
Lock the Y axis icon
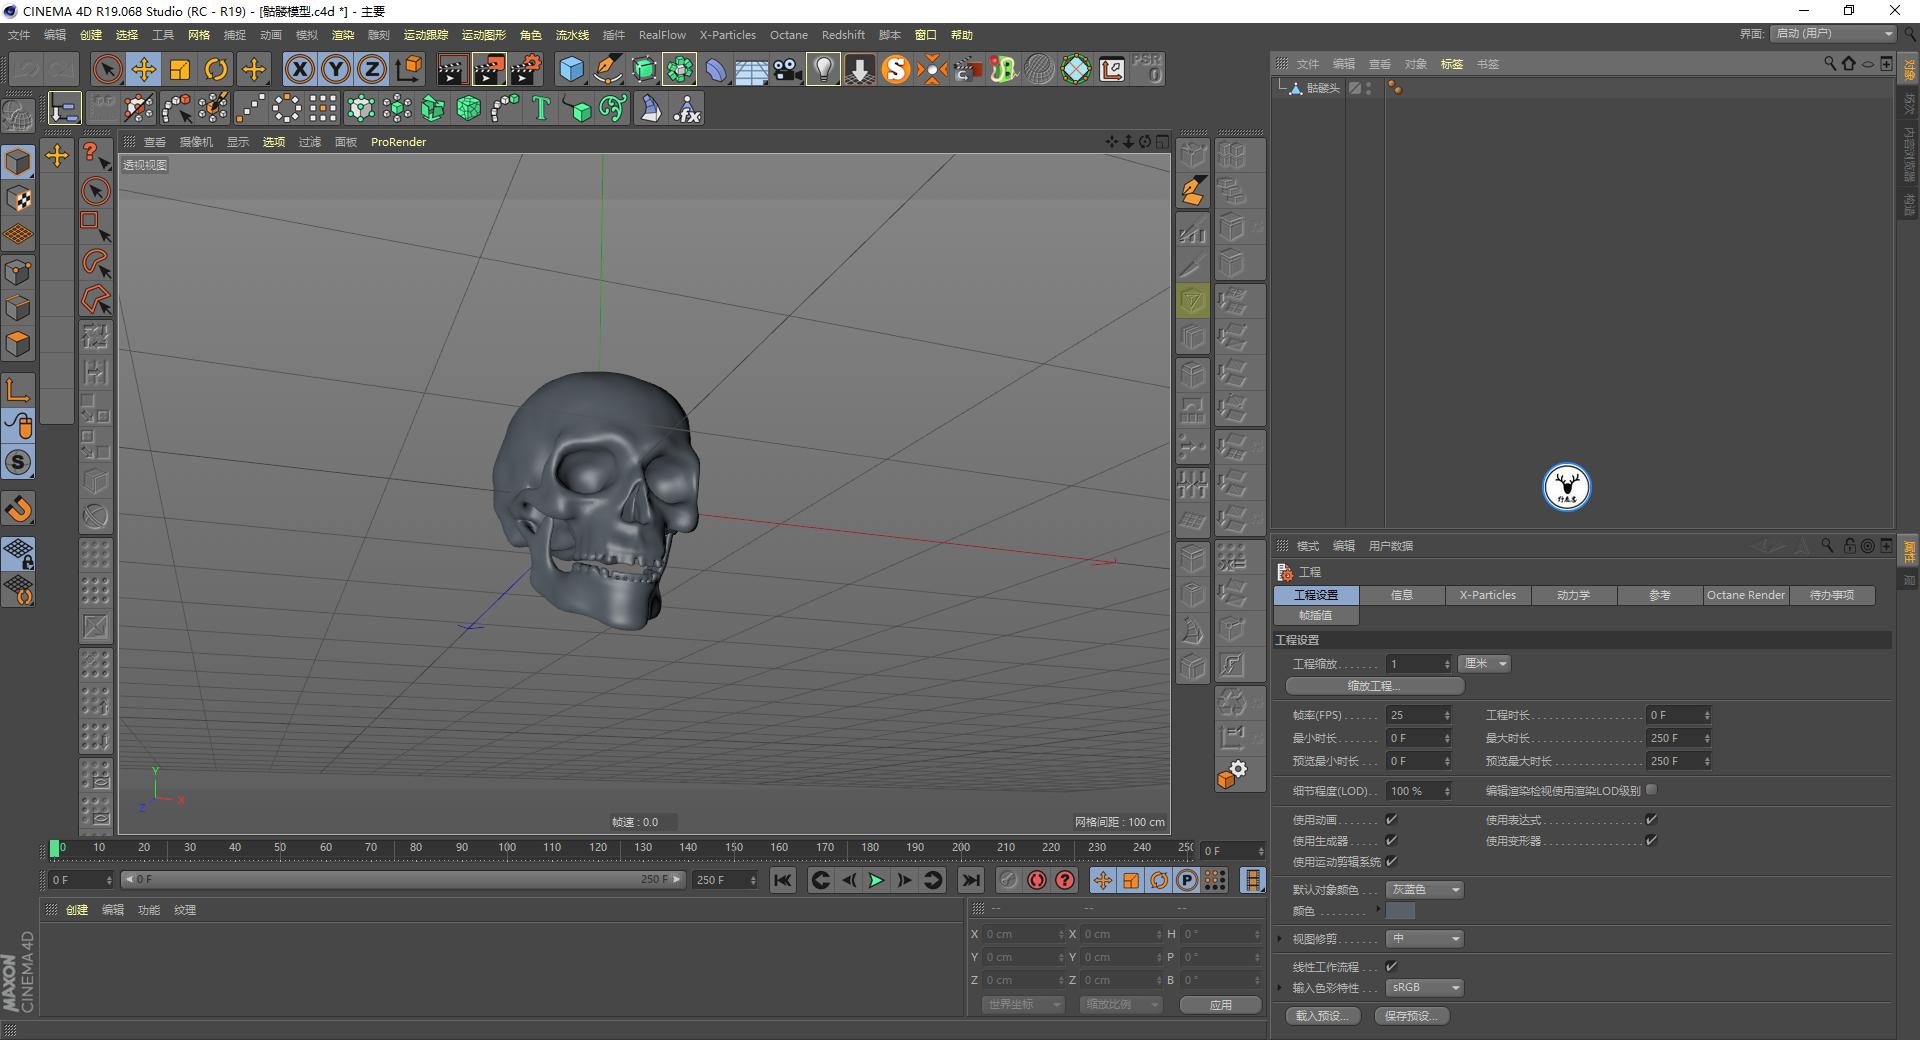335,69
